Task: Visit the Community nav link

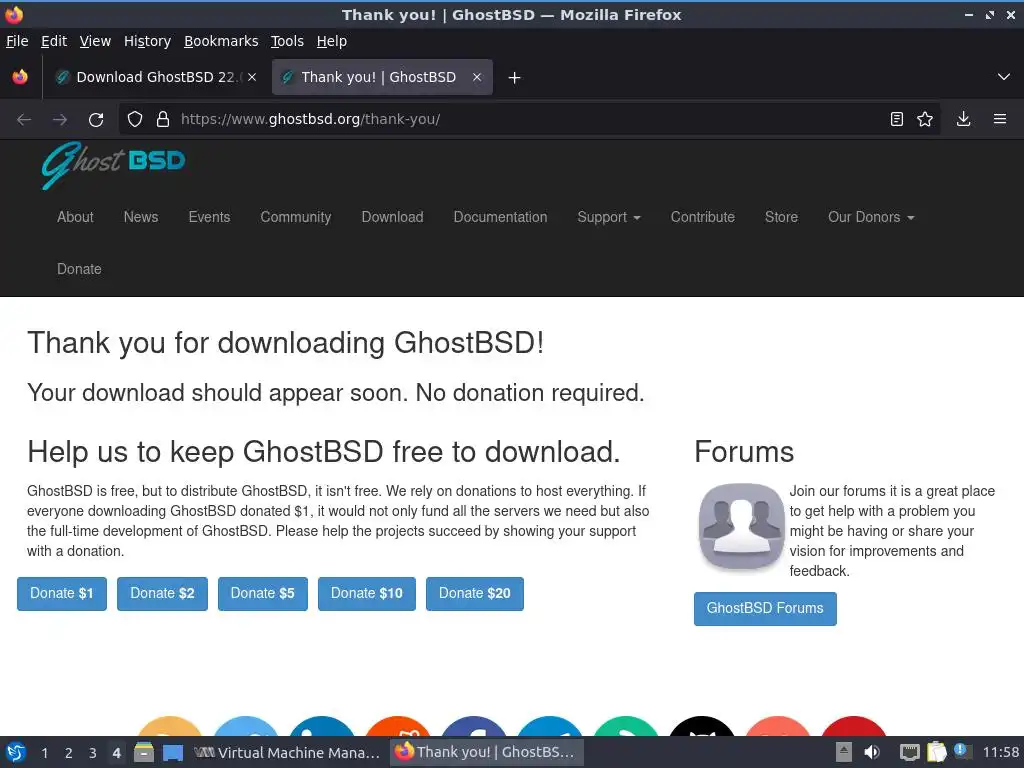Action: pos(296,217)
